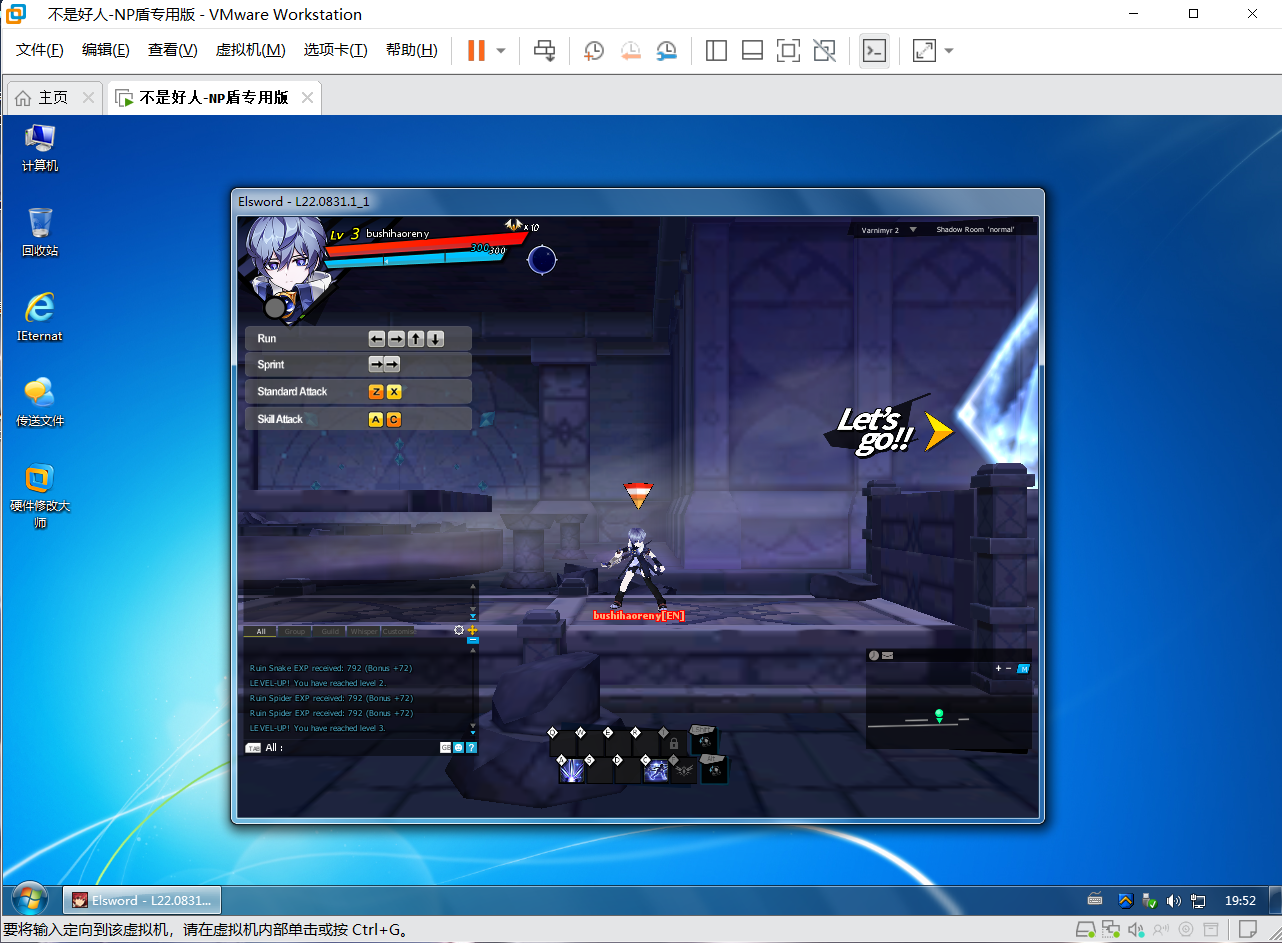Viewport: 1282px width, 943px height.
Task: Expand the power options dropdown arrow beside pause
Action: click(x=501, y=51)
